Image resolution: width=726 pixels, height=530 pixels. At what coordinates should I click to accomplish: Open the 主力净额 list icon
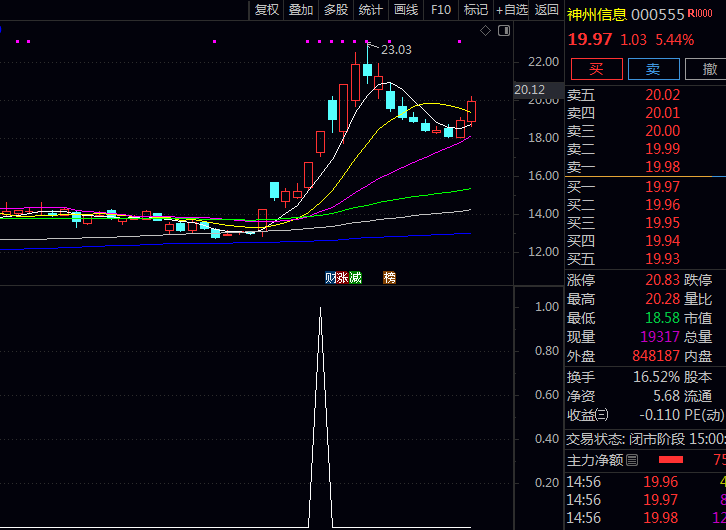point(632,460)
